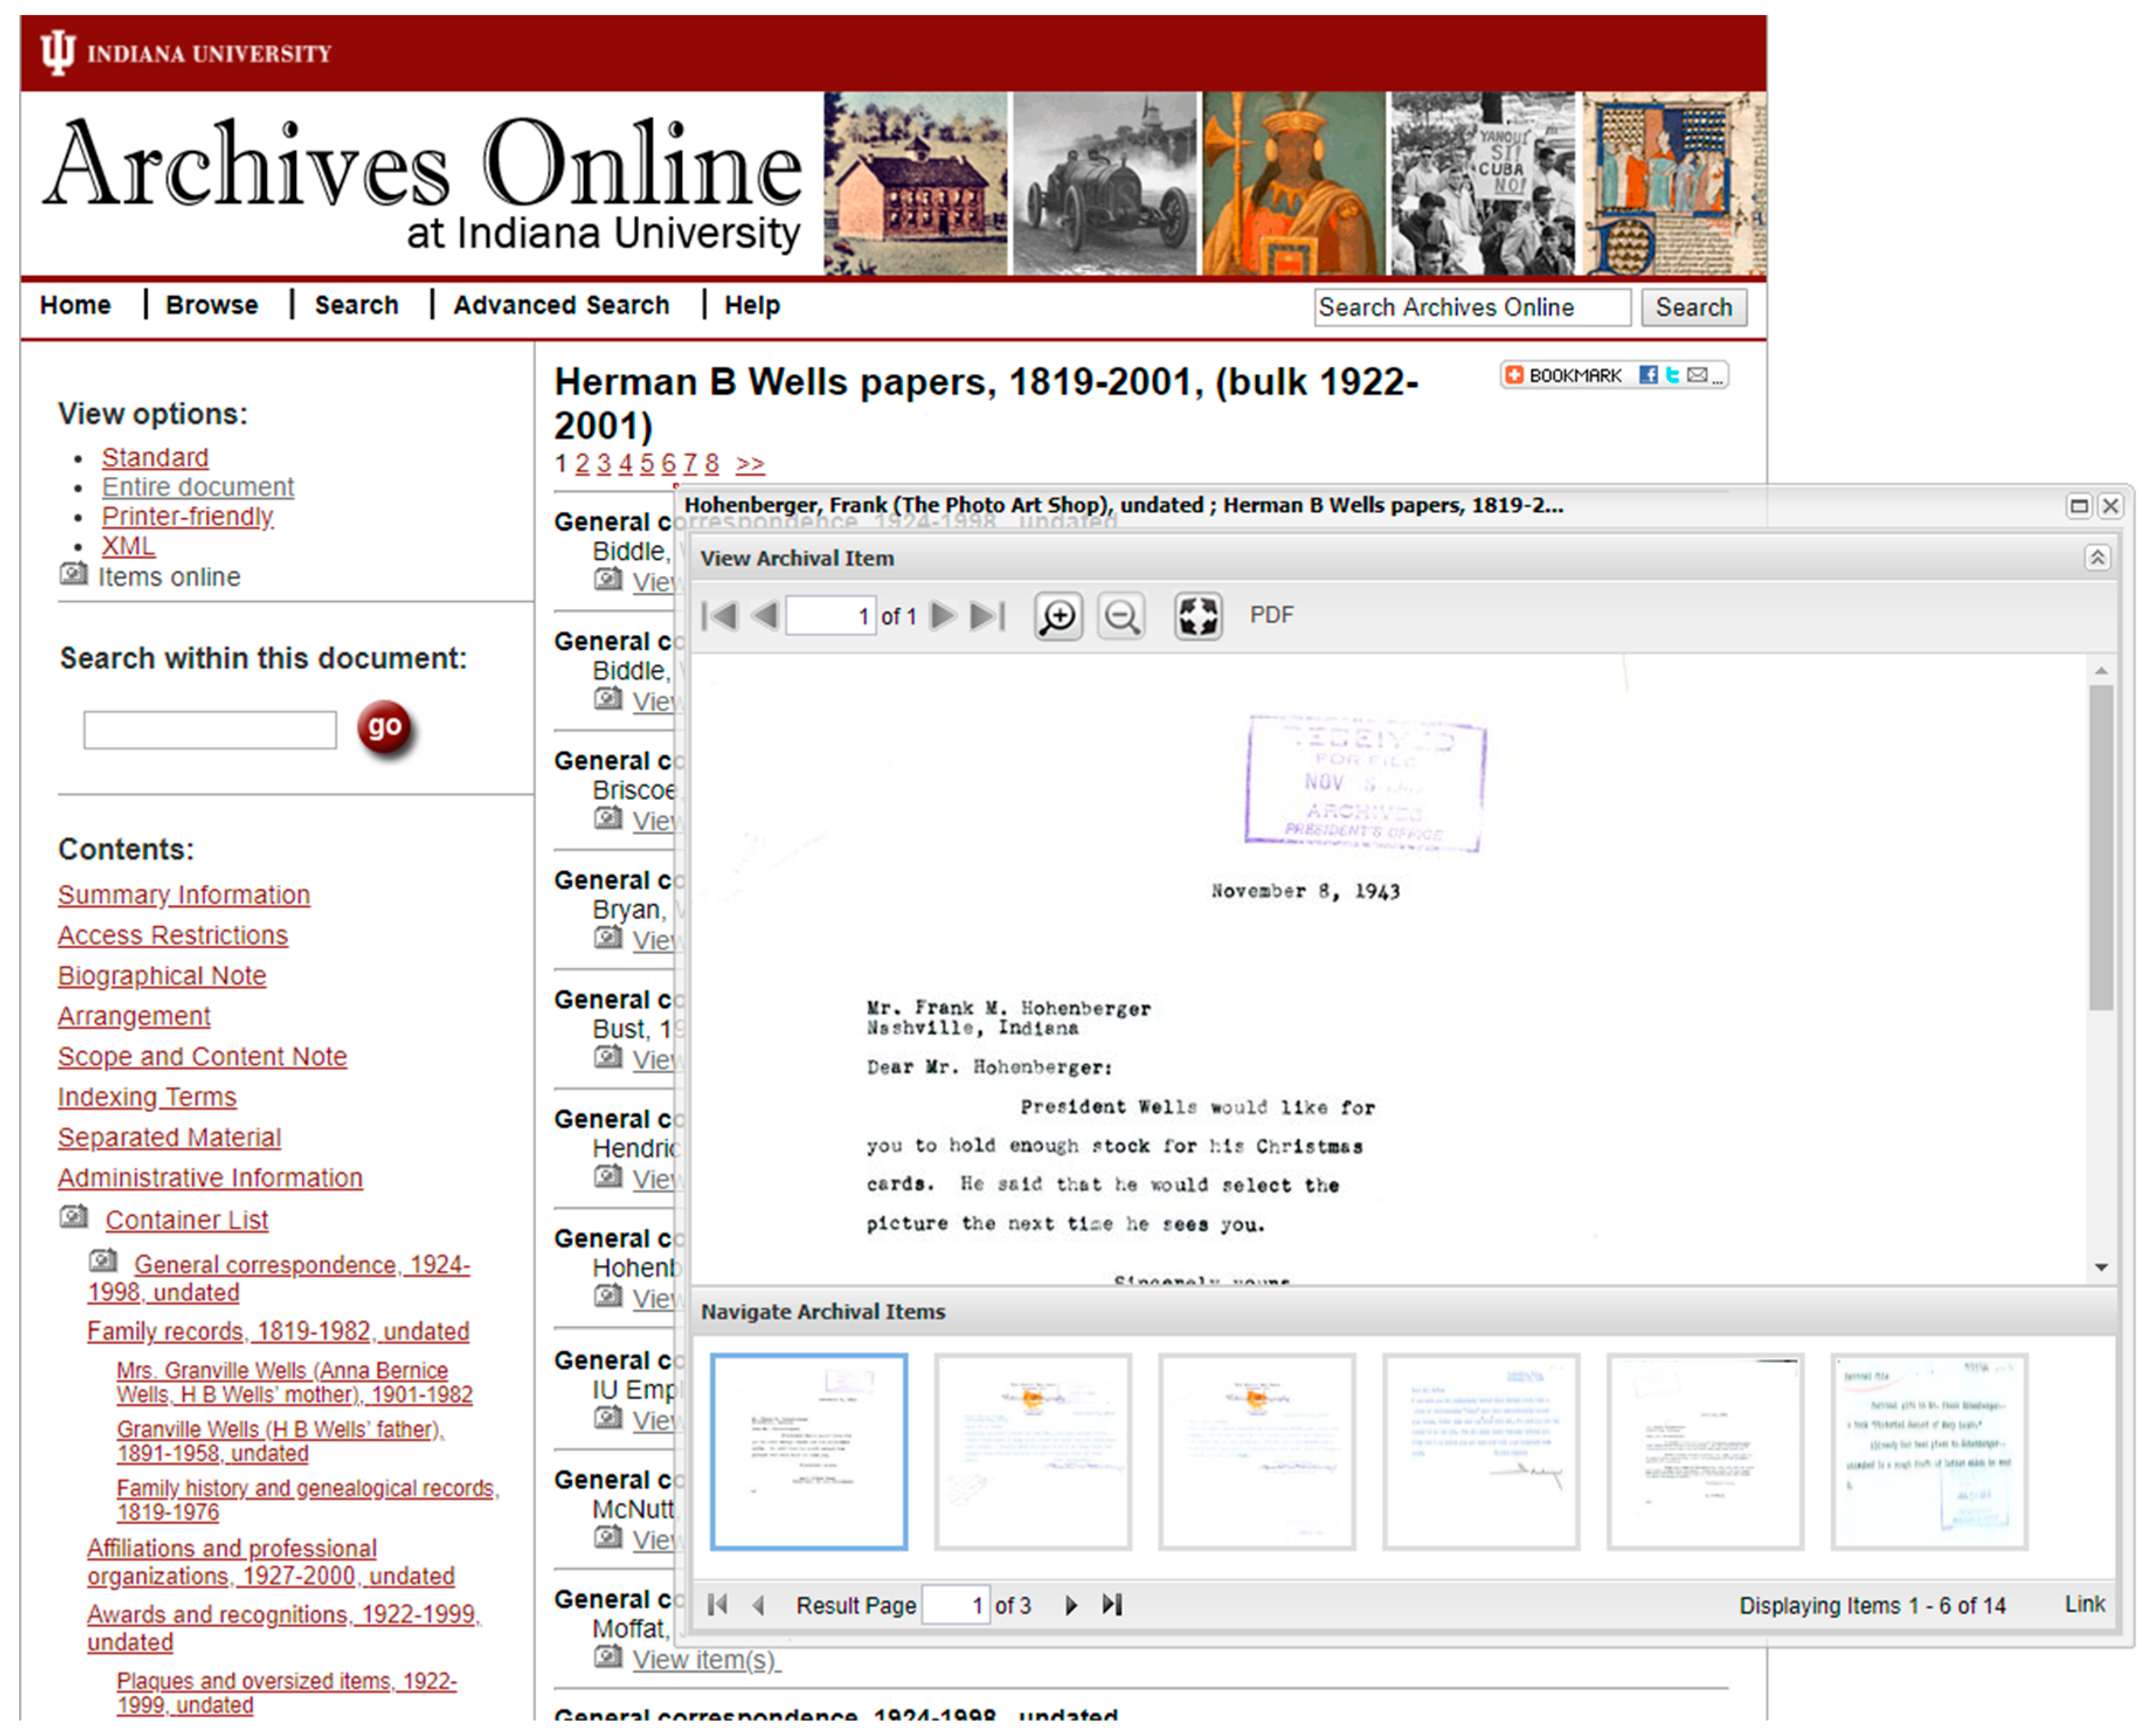Click the go button to search within document
The width and height of the screenshot is (2156, 1735).
point(386,727)
